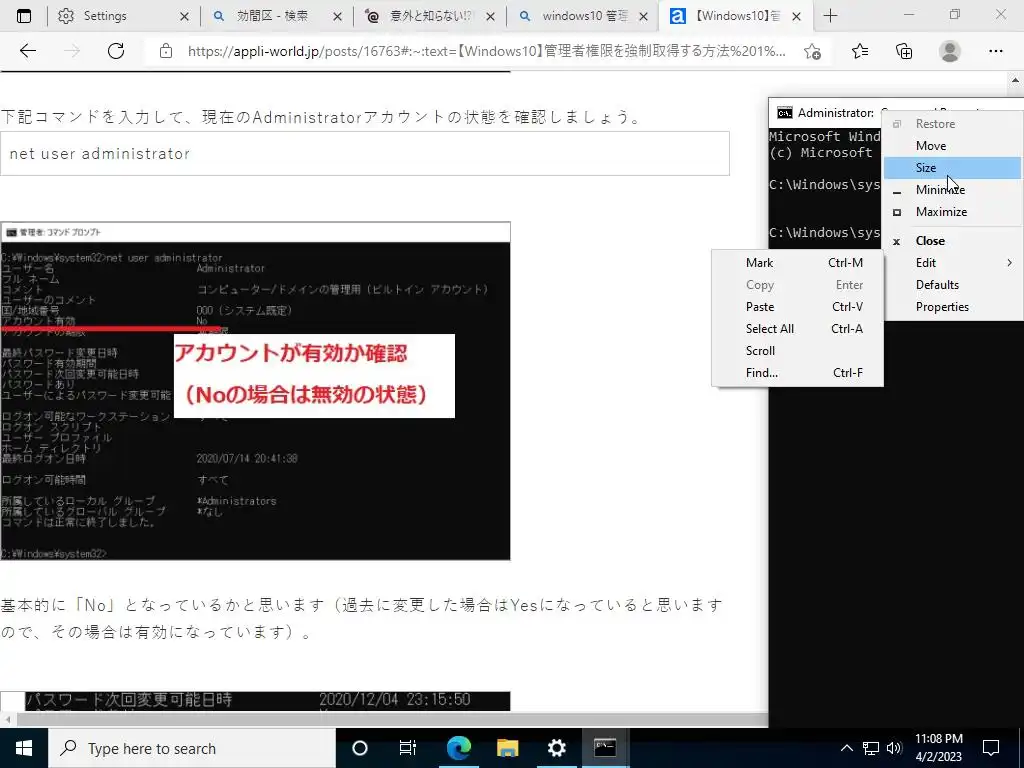Close the 【Windows10】 appli-world tab
Screen dimensions: 1024x768
796,16
